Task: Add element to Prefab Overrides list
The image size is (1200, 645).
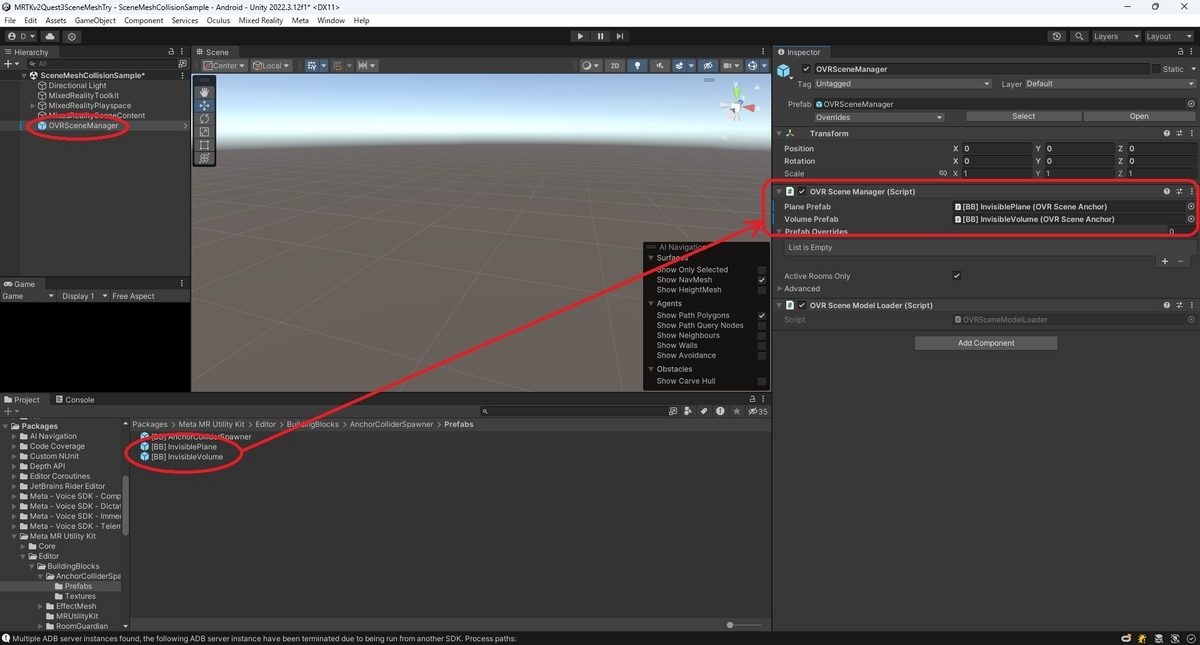Action: [1164, 261]
